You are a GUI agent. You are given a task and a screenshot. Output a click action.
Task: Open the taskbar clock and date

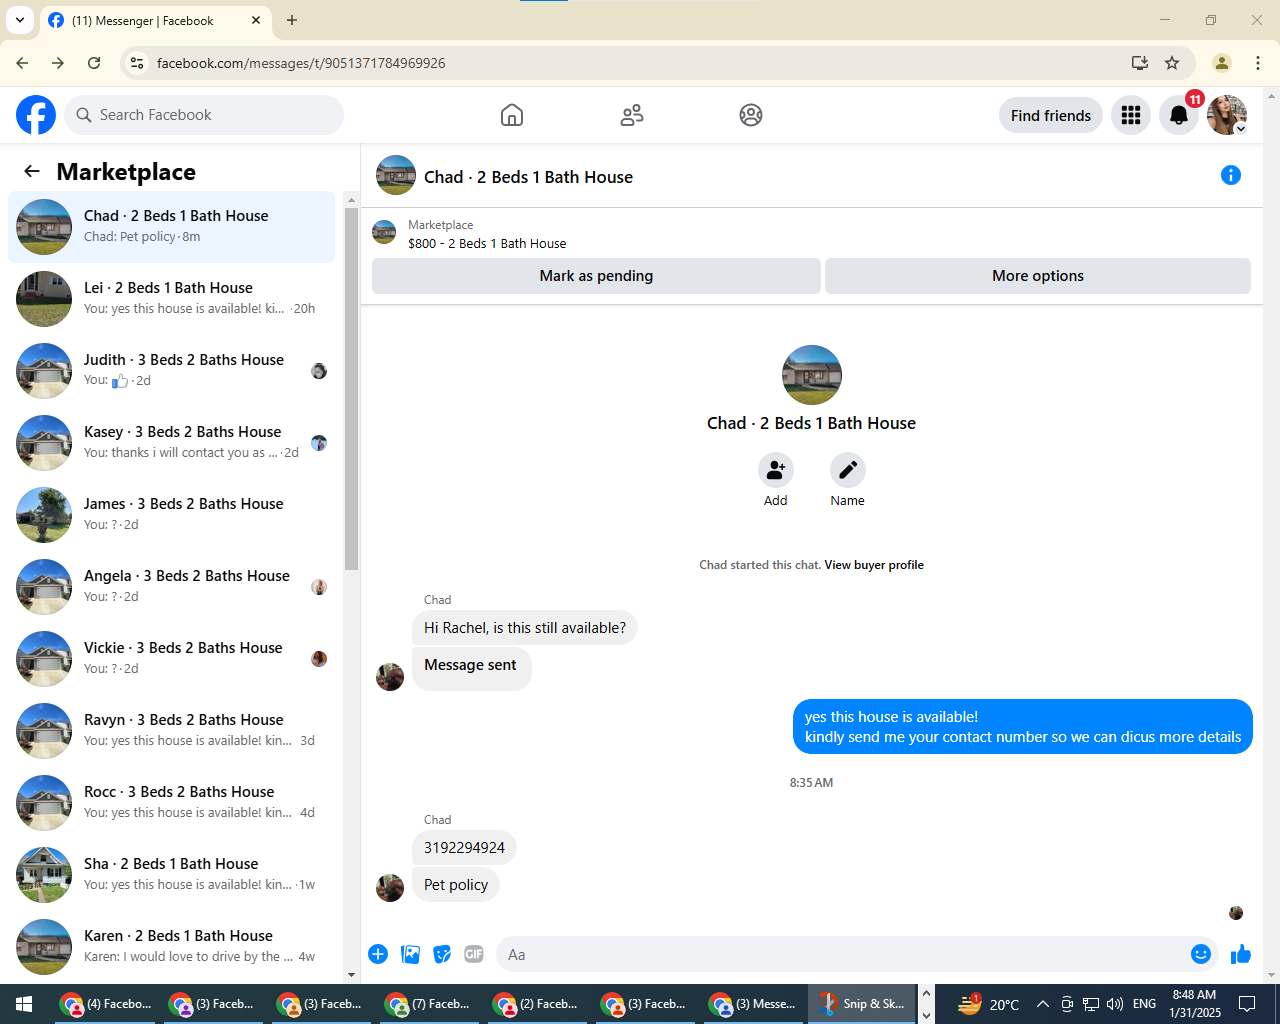coord(1195,1004)
